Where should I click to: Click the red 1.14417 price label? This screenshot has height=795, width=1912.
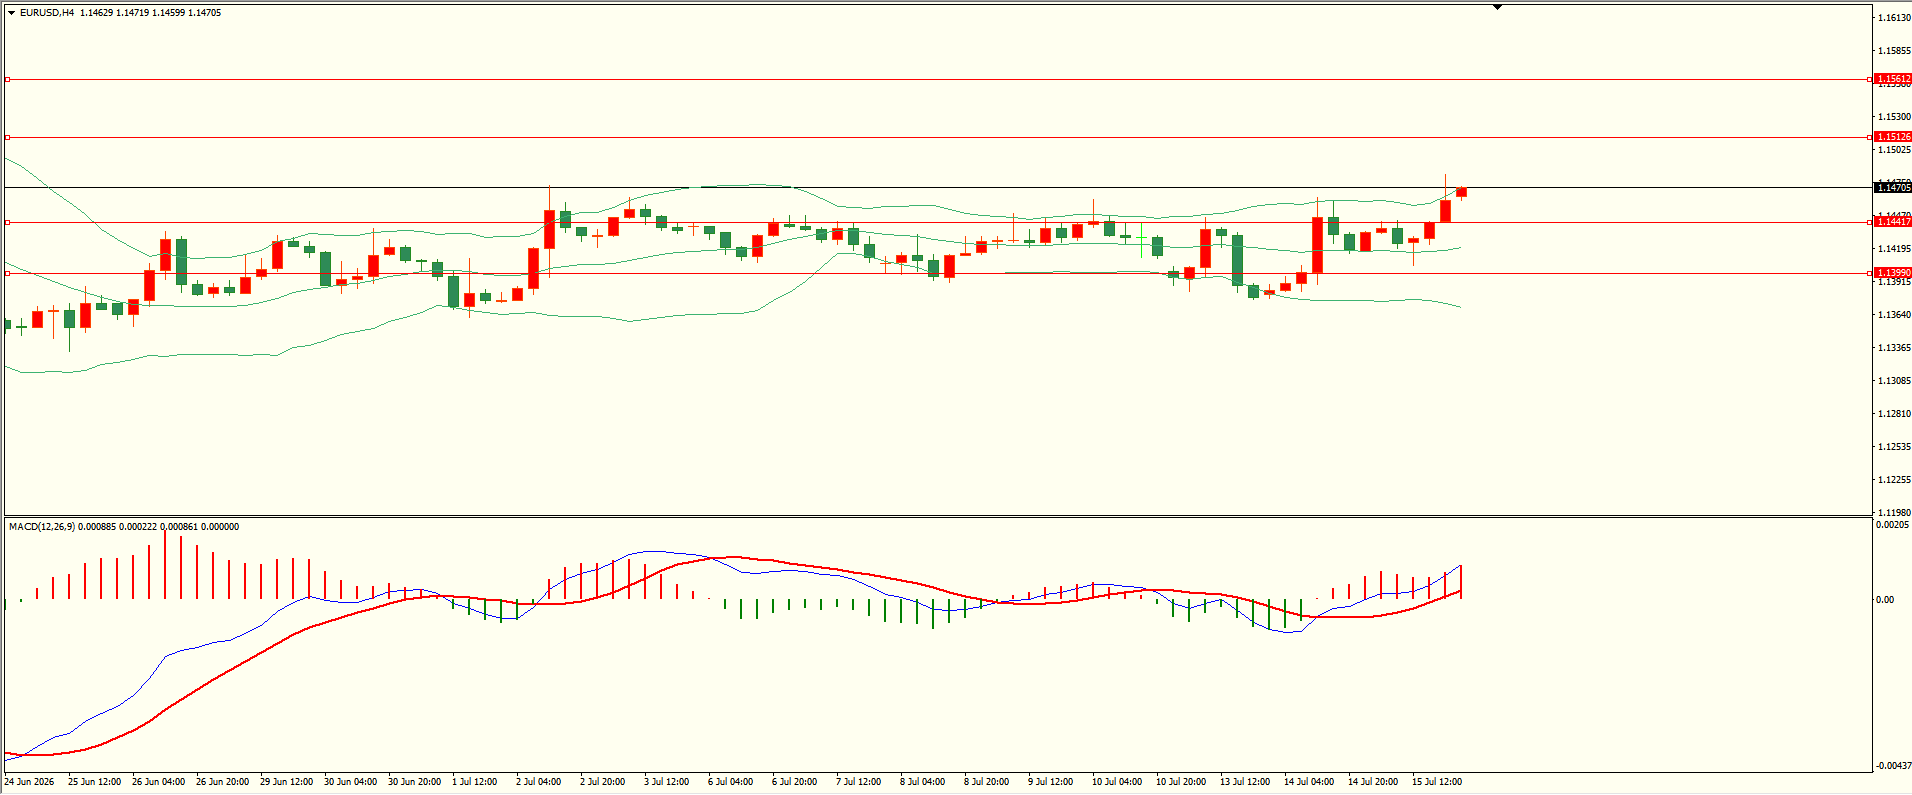[1893, 222]
